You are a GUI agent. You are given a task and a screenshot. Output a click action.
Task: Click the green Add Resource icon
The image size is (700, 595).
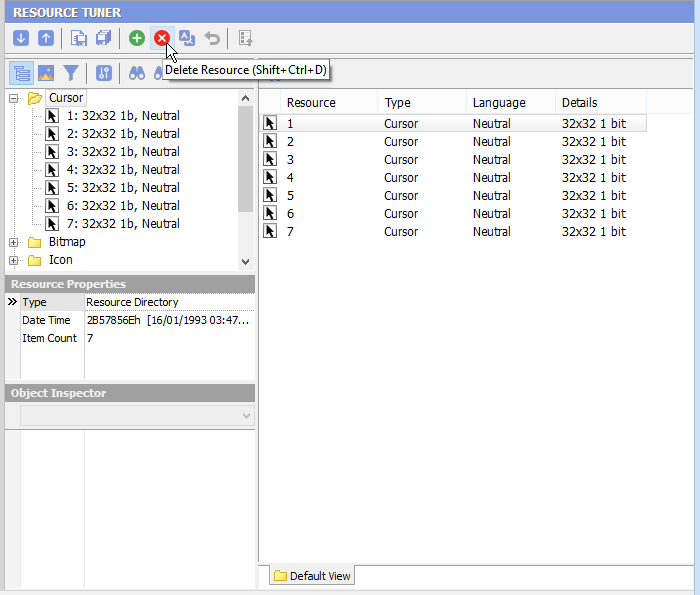(x=137, y=38)
